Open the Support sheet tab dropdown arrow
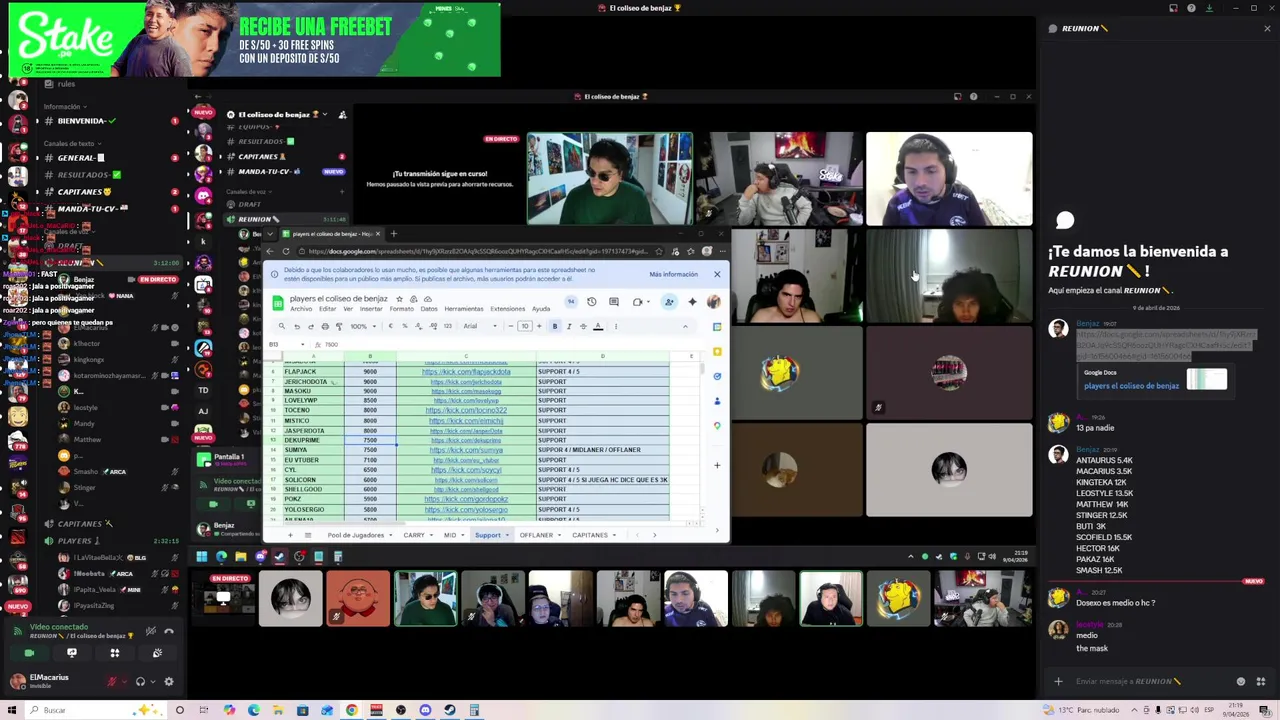This screenshot has height=720, width=1280. (x=507, y=535)
